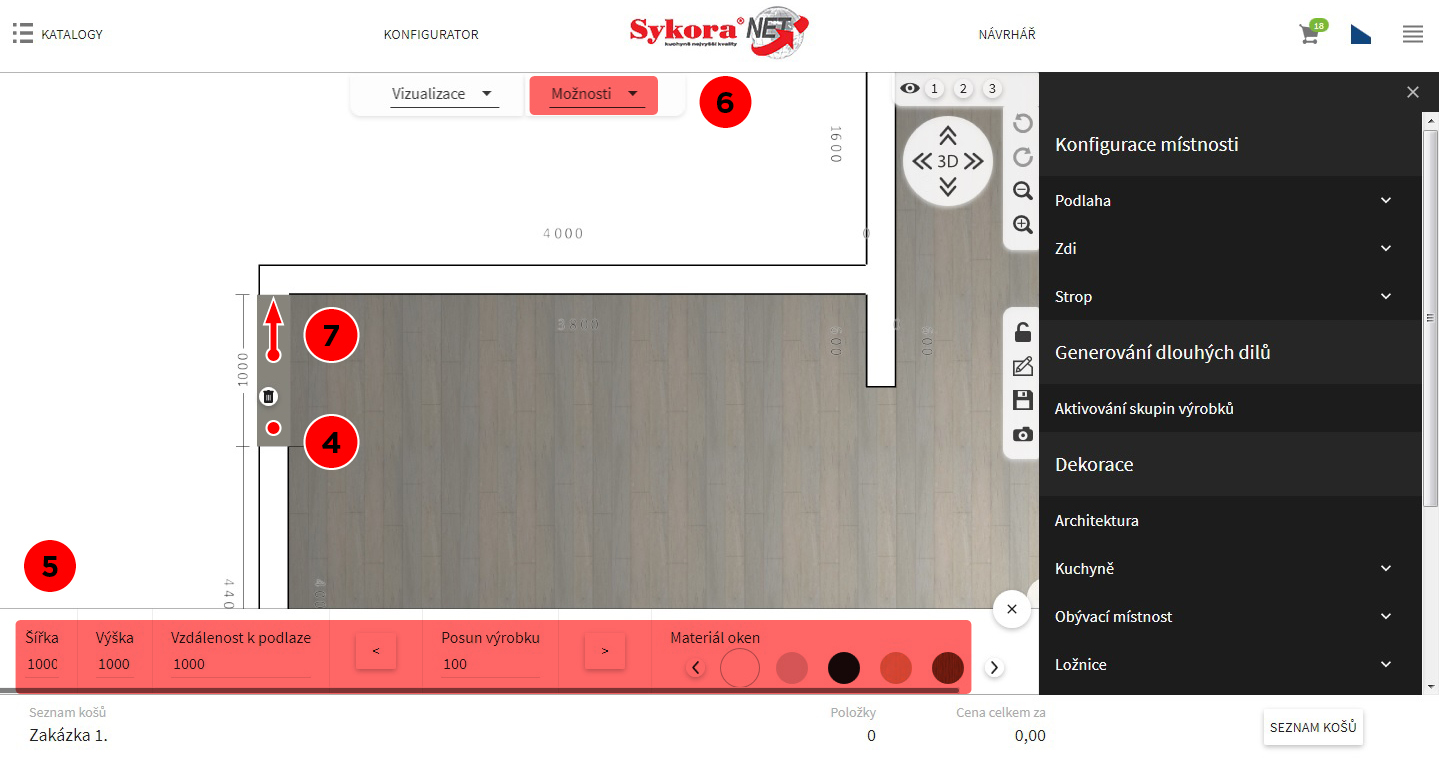Open the Možnosti dropdown
This screenshot has height=762, width=1439.
(x=594, y=95)
